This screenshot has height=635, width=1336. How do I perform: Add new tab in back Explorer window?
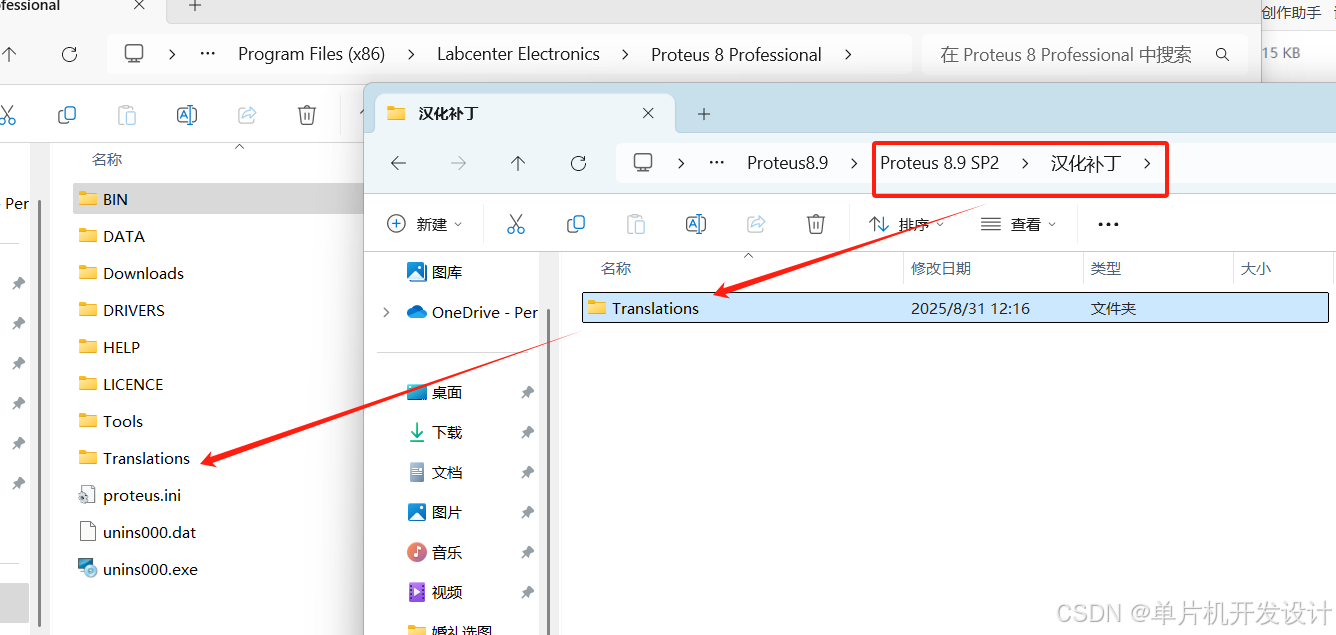[195, 6]
